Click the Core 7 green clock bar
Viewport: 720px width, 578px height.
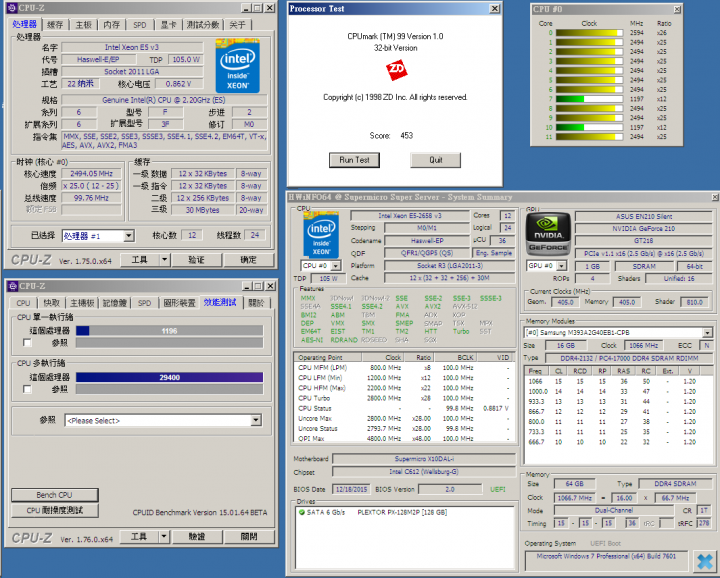(589, 99)
